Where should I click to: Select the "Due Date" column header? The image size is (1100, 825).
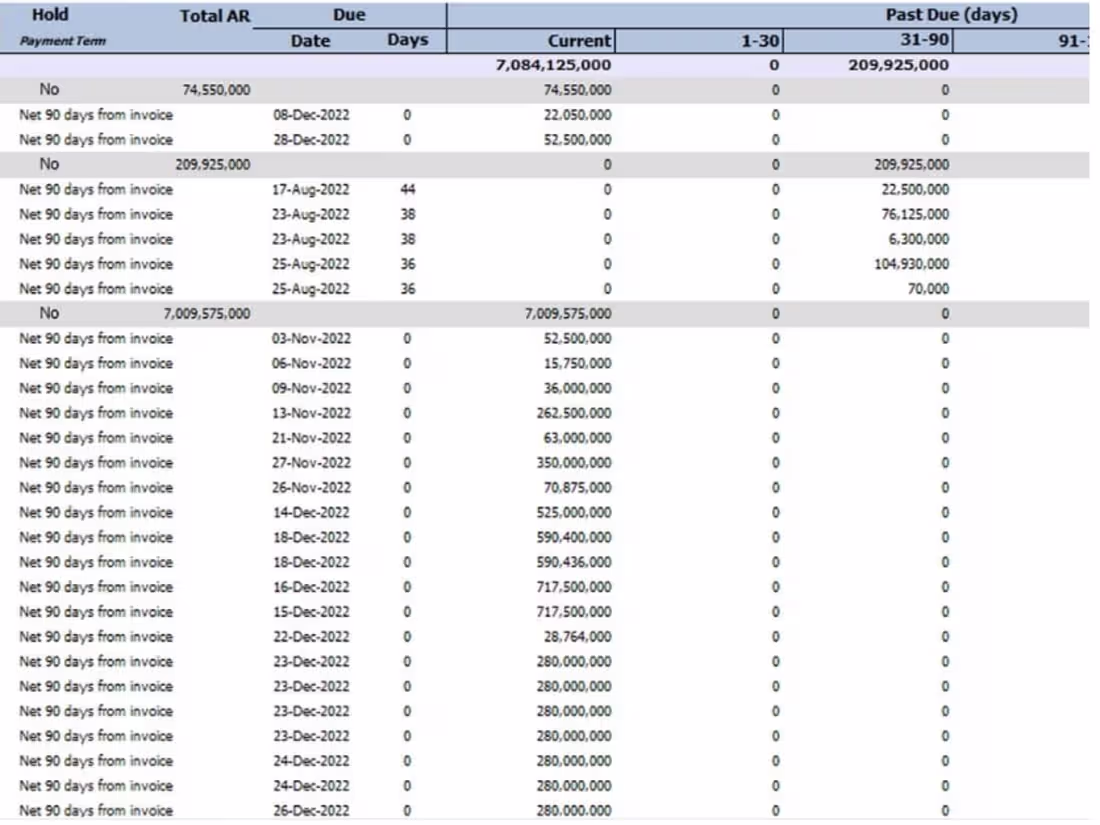pos(311,40)
